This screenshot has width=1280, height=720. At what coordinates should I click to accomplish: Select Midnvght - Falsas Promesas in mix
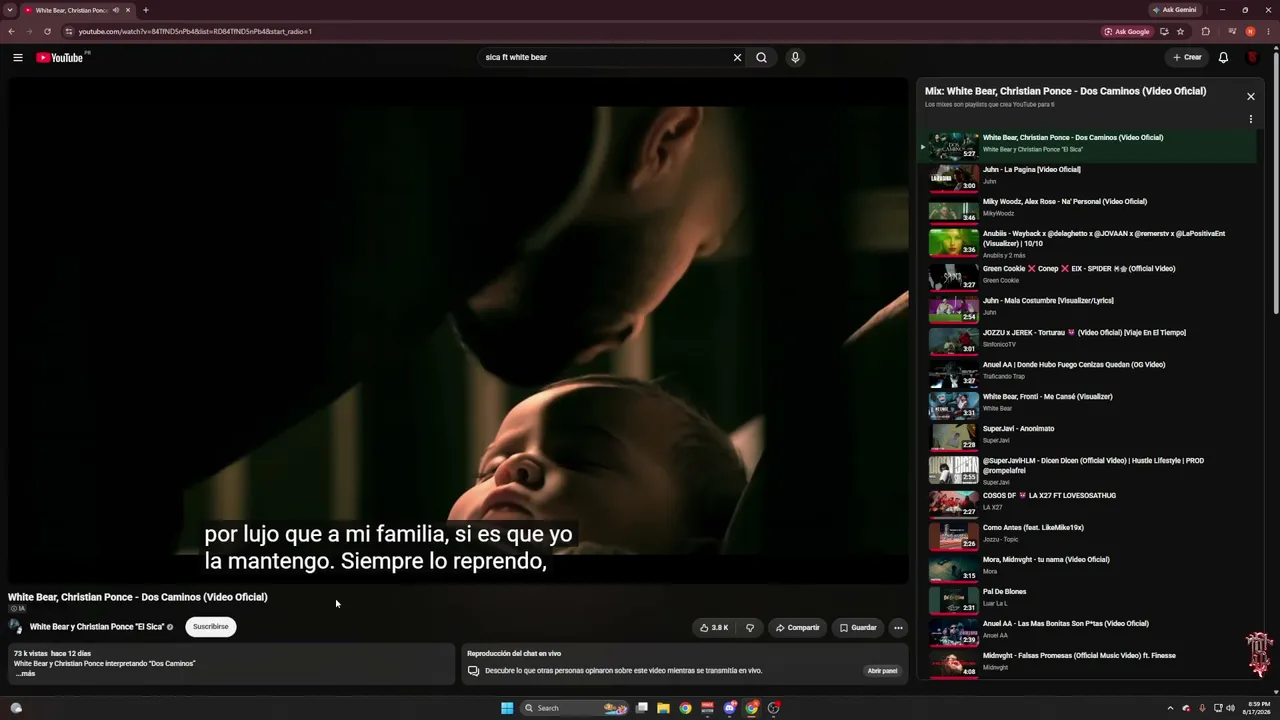click(x=1088, y=663)
